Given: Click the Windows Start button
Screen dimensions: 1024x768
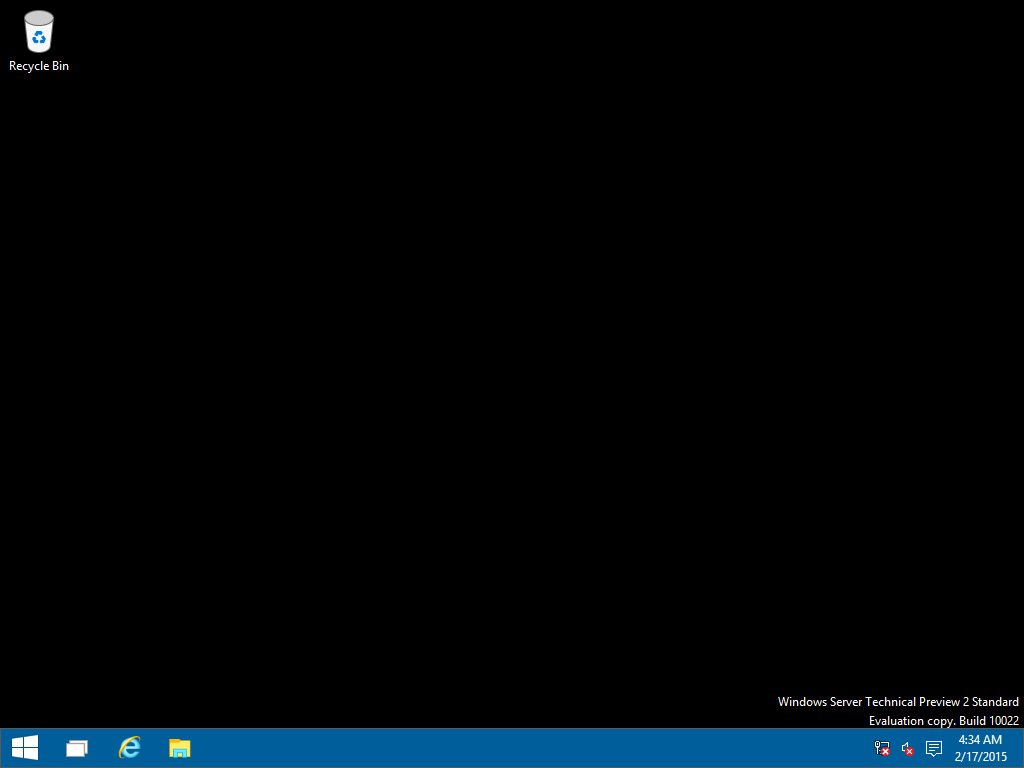Looking at the screenshot, I should 24,747.
